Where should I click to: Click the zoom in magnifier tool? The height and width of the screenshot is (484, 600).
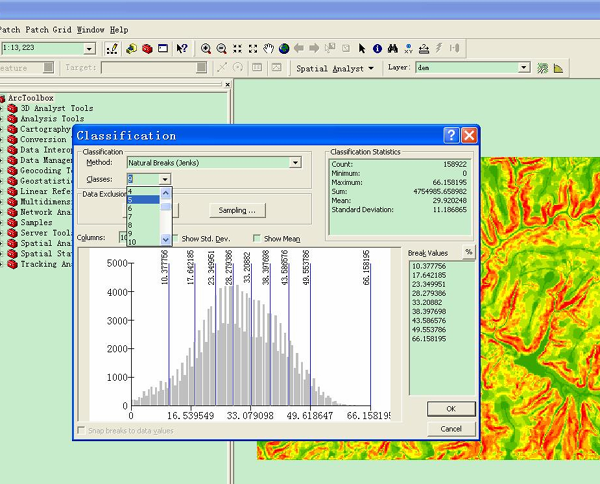pos(206,48)
